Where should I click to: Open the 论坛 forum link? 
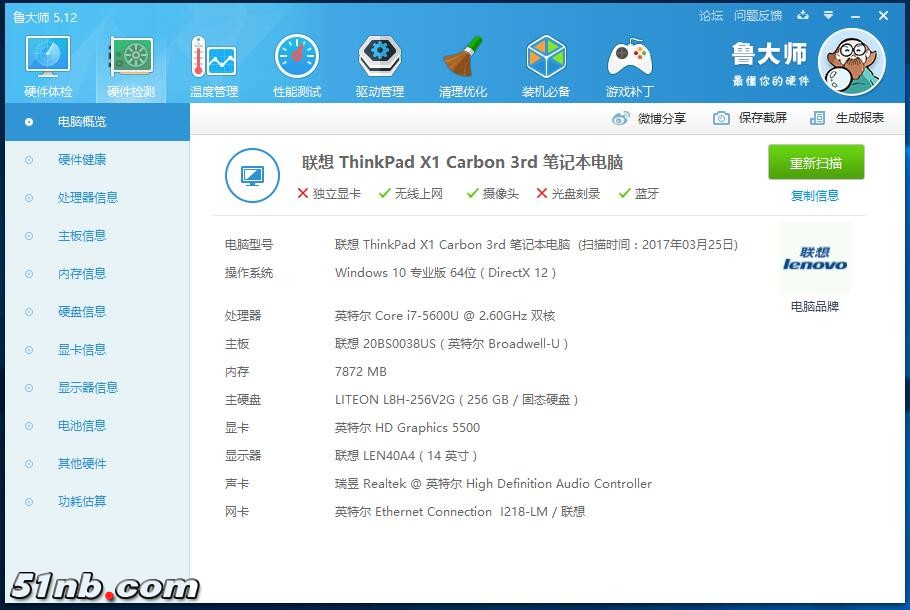pos(711,16)
